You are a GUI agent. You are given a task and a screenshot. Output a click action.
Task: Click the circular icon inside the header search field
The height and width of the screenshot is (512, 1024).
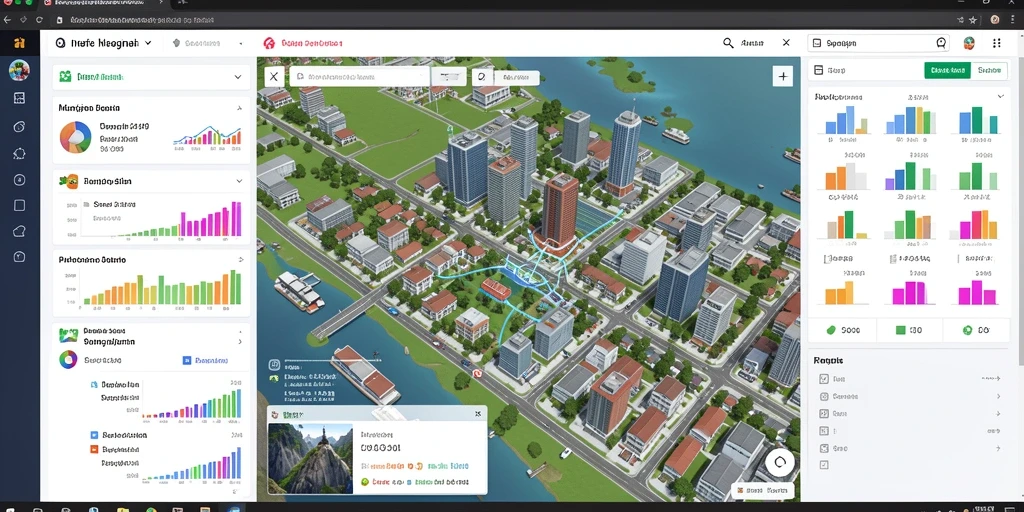pos(941,43)
